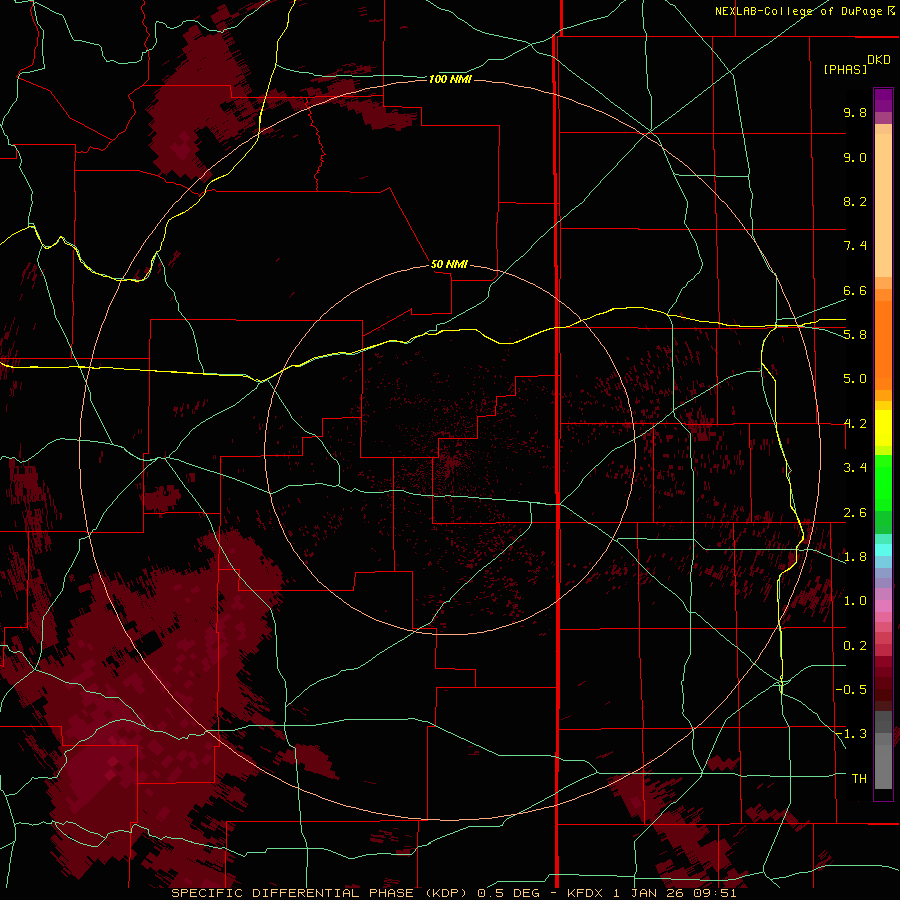This screenshot has height=900, width=900.
Task: Click the SPECIFIC DIFFERENTIAL PHASE caption text
Action: 292,893
